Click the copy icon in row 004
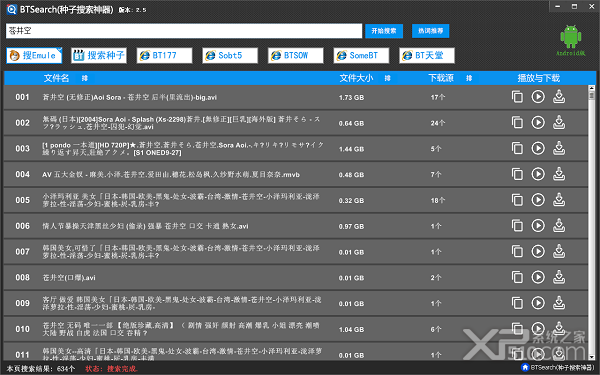The image size is (600, 375). coord(517,174)
